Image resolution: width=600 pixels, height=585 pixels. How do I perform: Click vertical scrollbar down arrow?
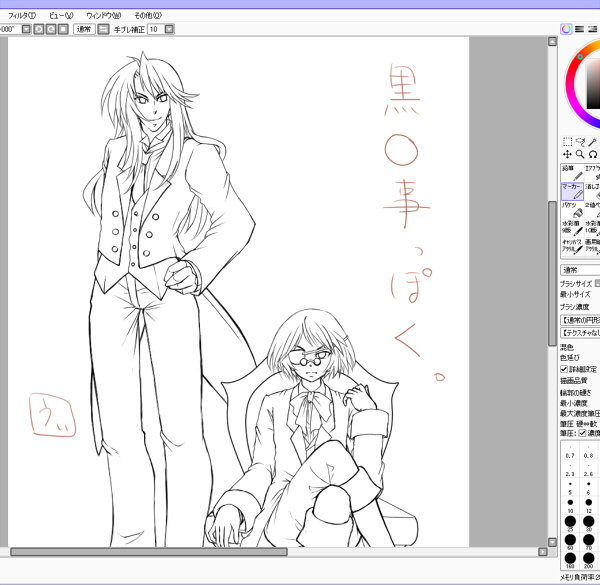[552, 542]
